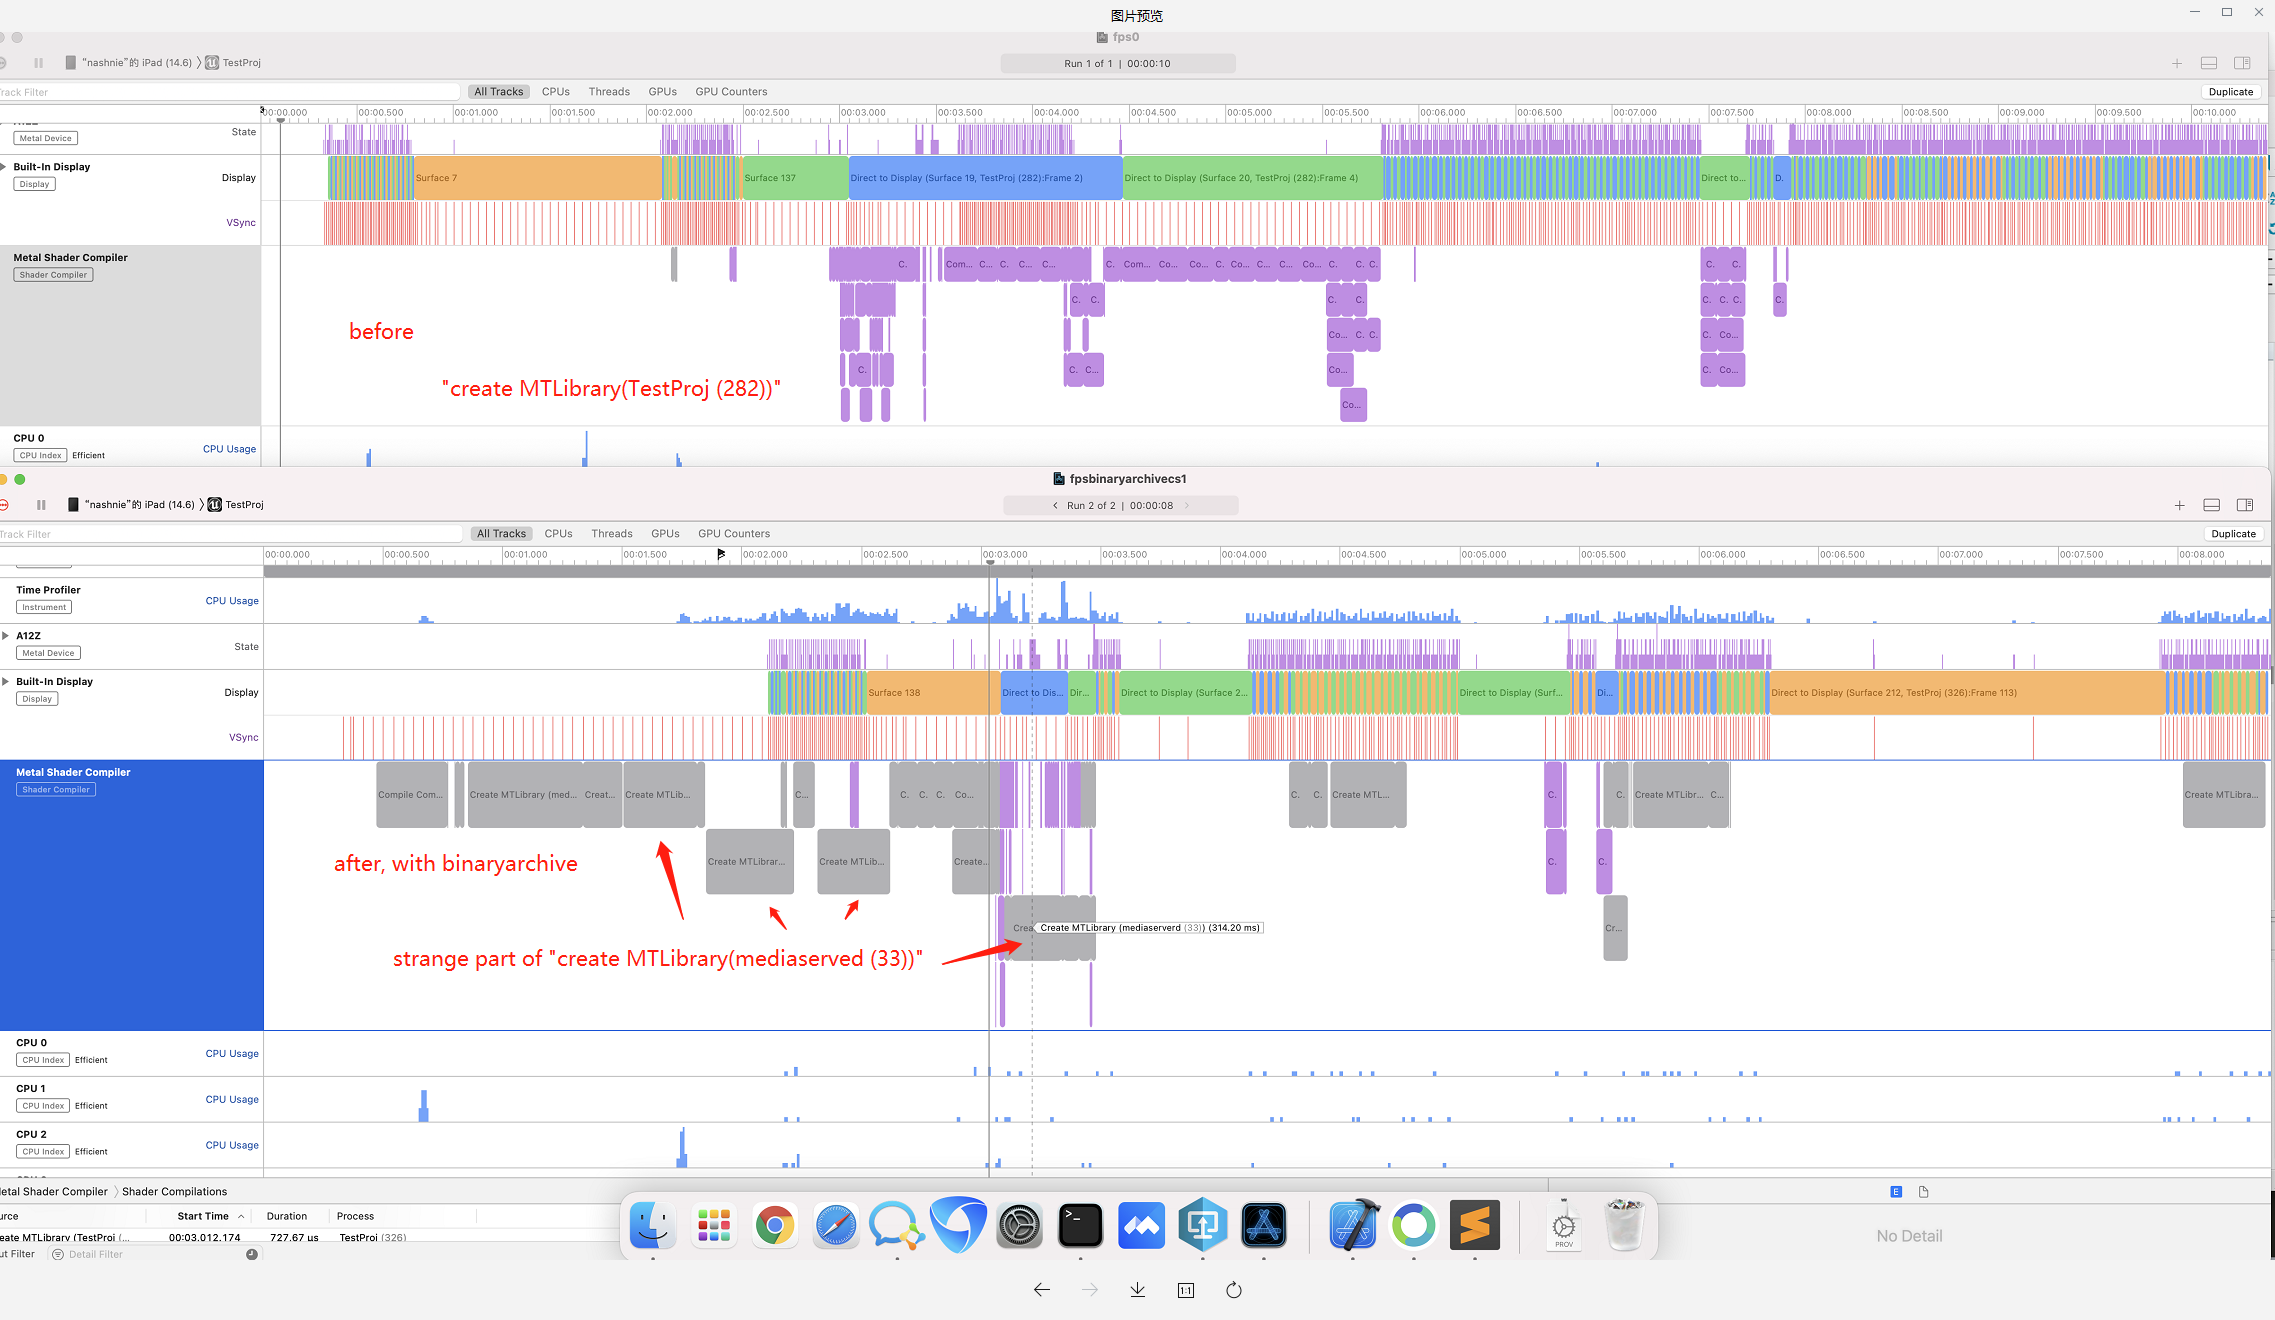Click the download arrow in image viewer toolbar

pos(1137,1290)
